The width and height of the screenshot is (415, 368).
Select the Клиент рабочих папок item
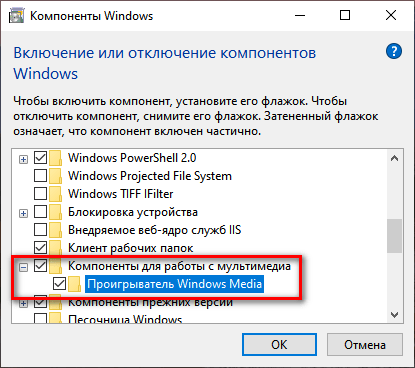click(130, 248)
